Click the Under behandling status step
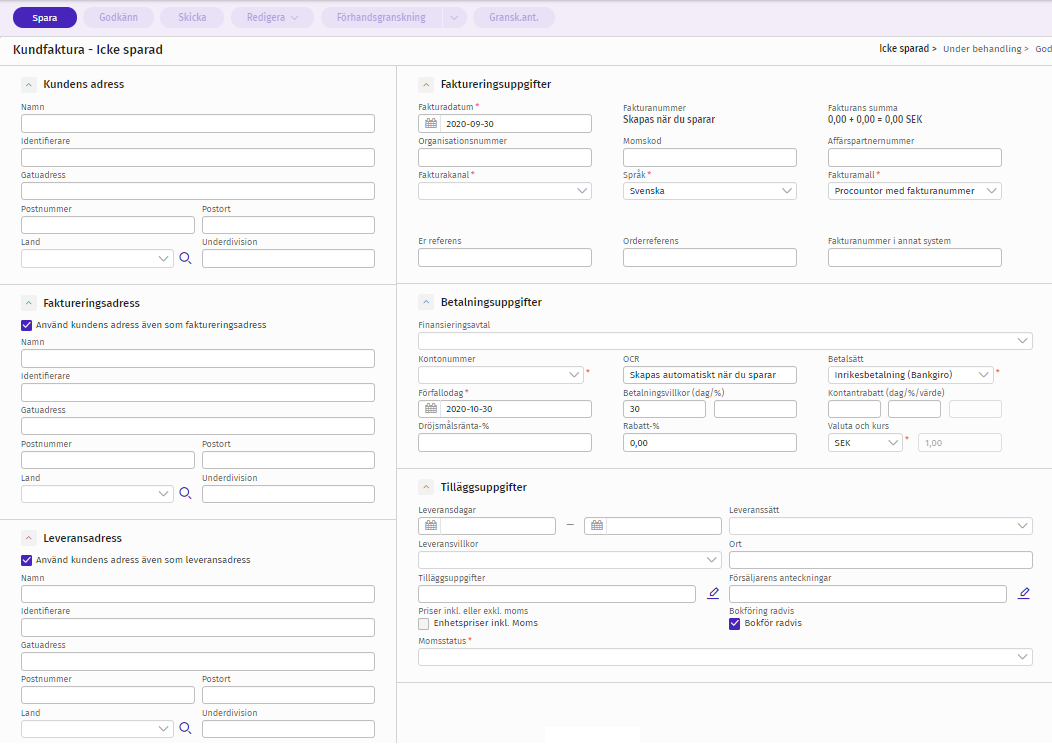The height and width of the screenshot is (750, 1052). pos(982,49)
